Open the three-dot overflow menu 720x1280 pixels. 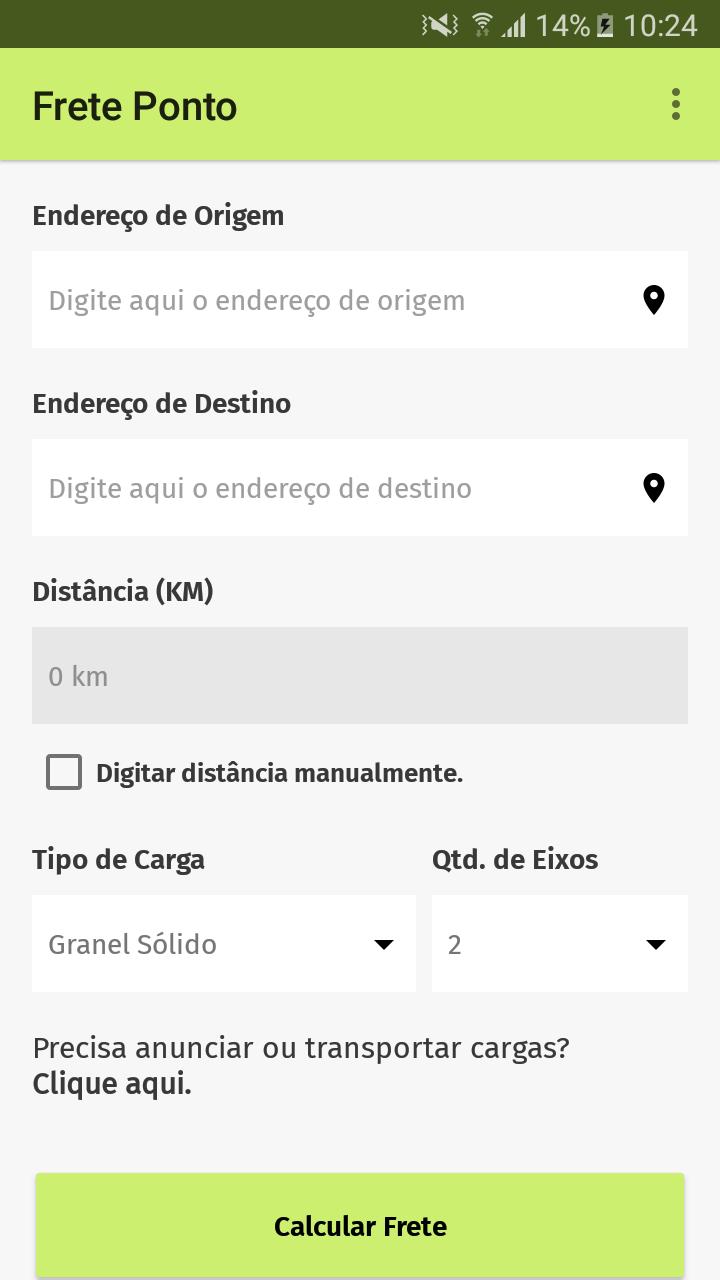[x=676, y=105]
